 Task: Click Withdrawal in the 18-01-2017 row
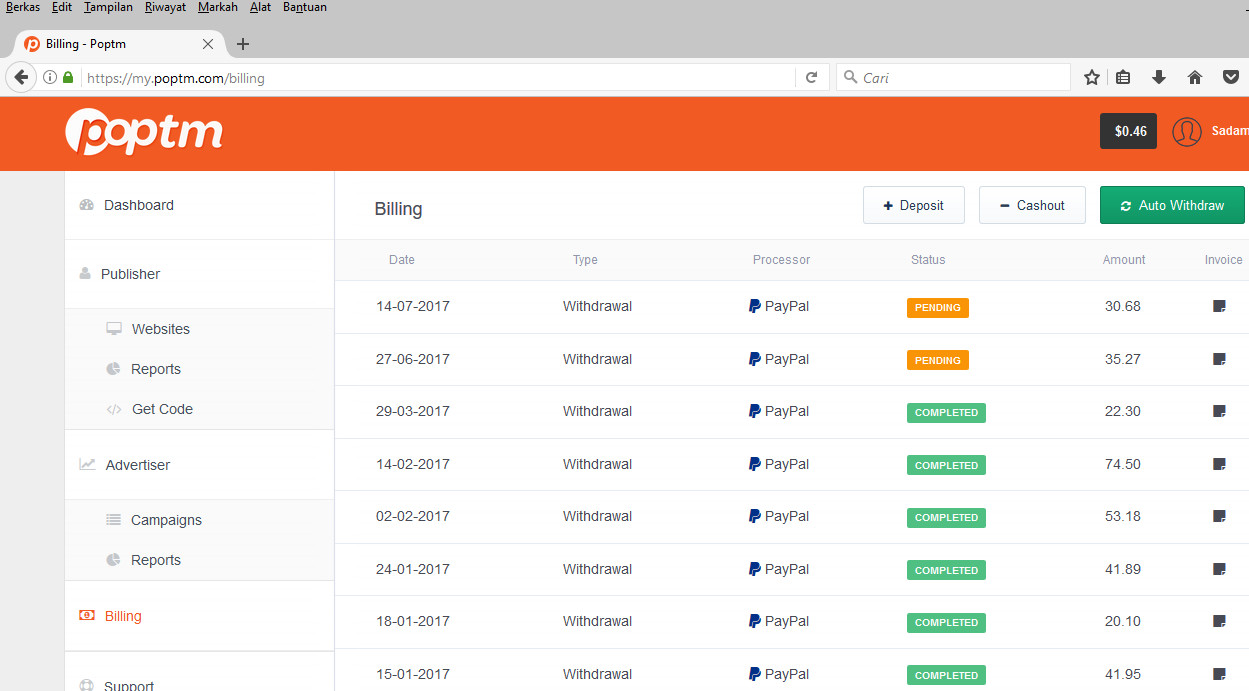click(x=597, y=621)
